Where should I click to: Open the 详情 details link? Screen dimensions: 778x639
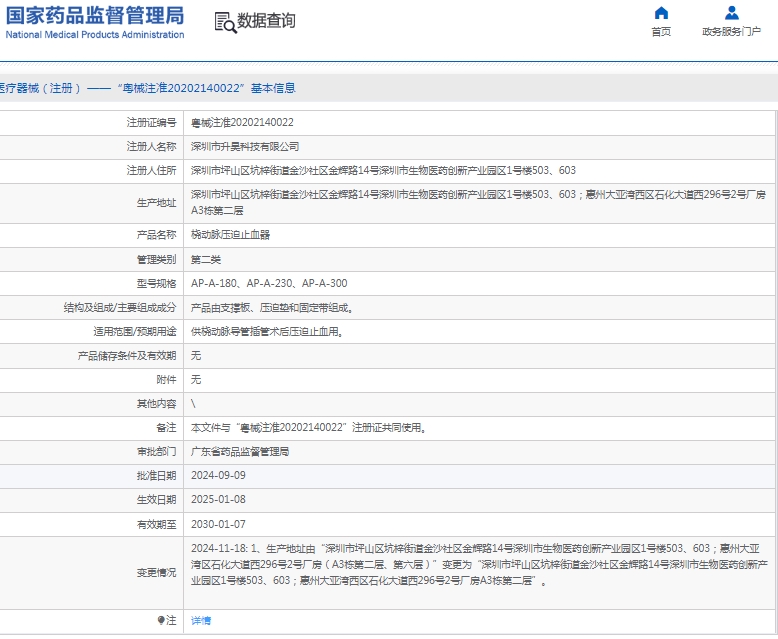click(201, 621)
